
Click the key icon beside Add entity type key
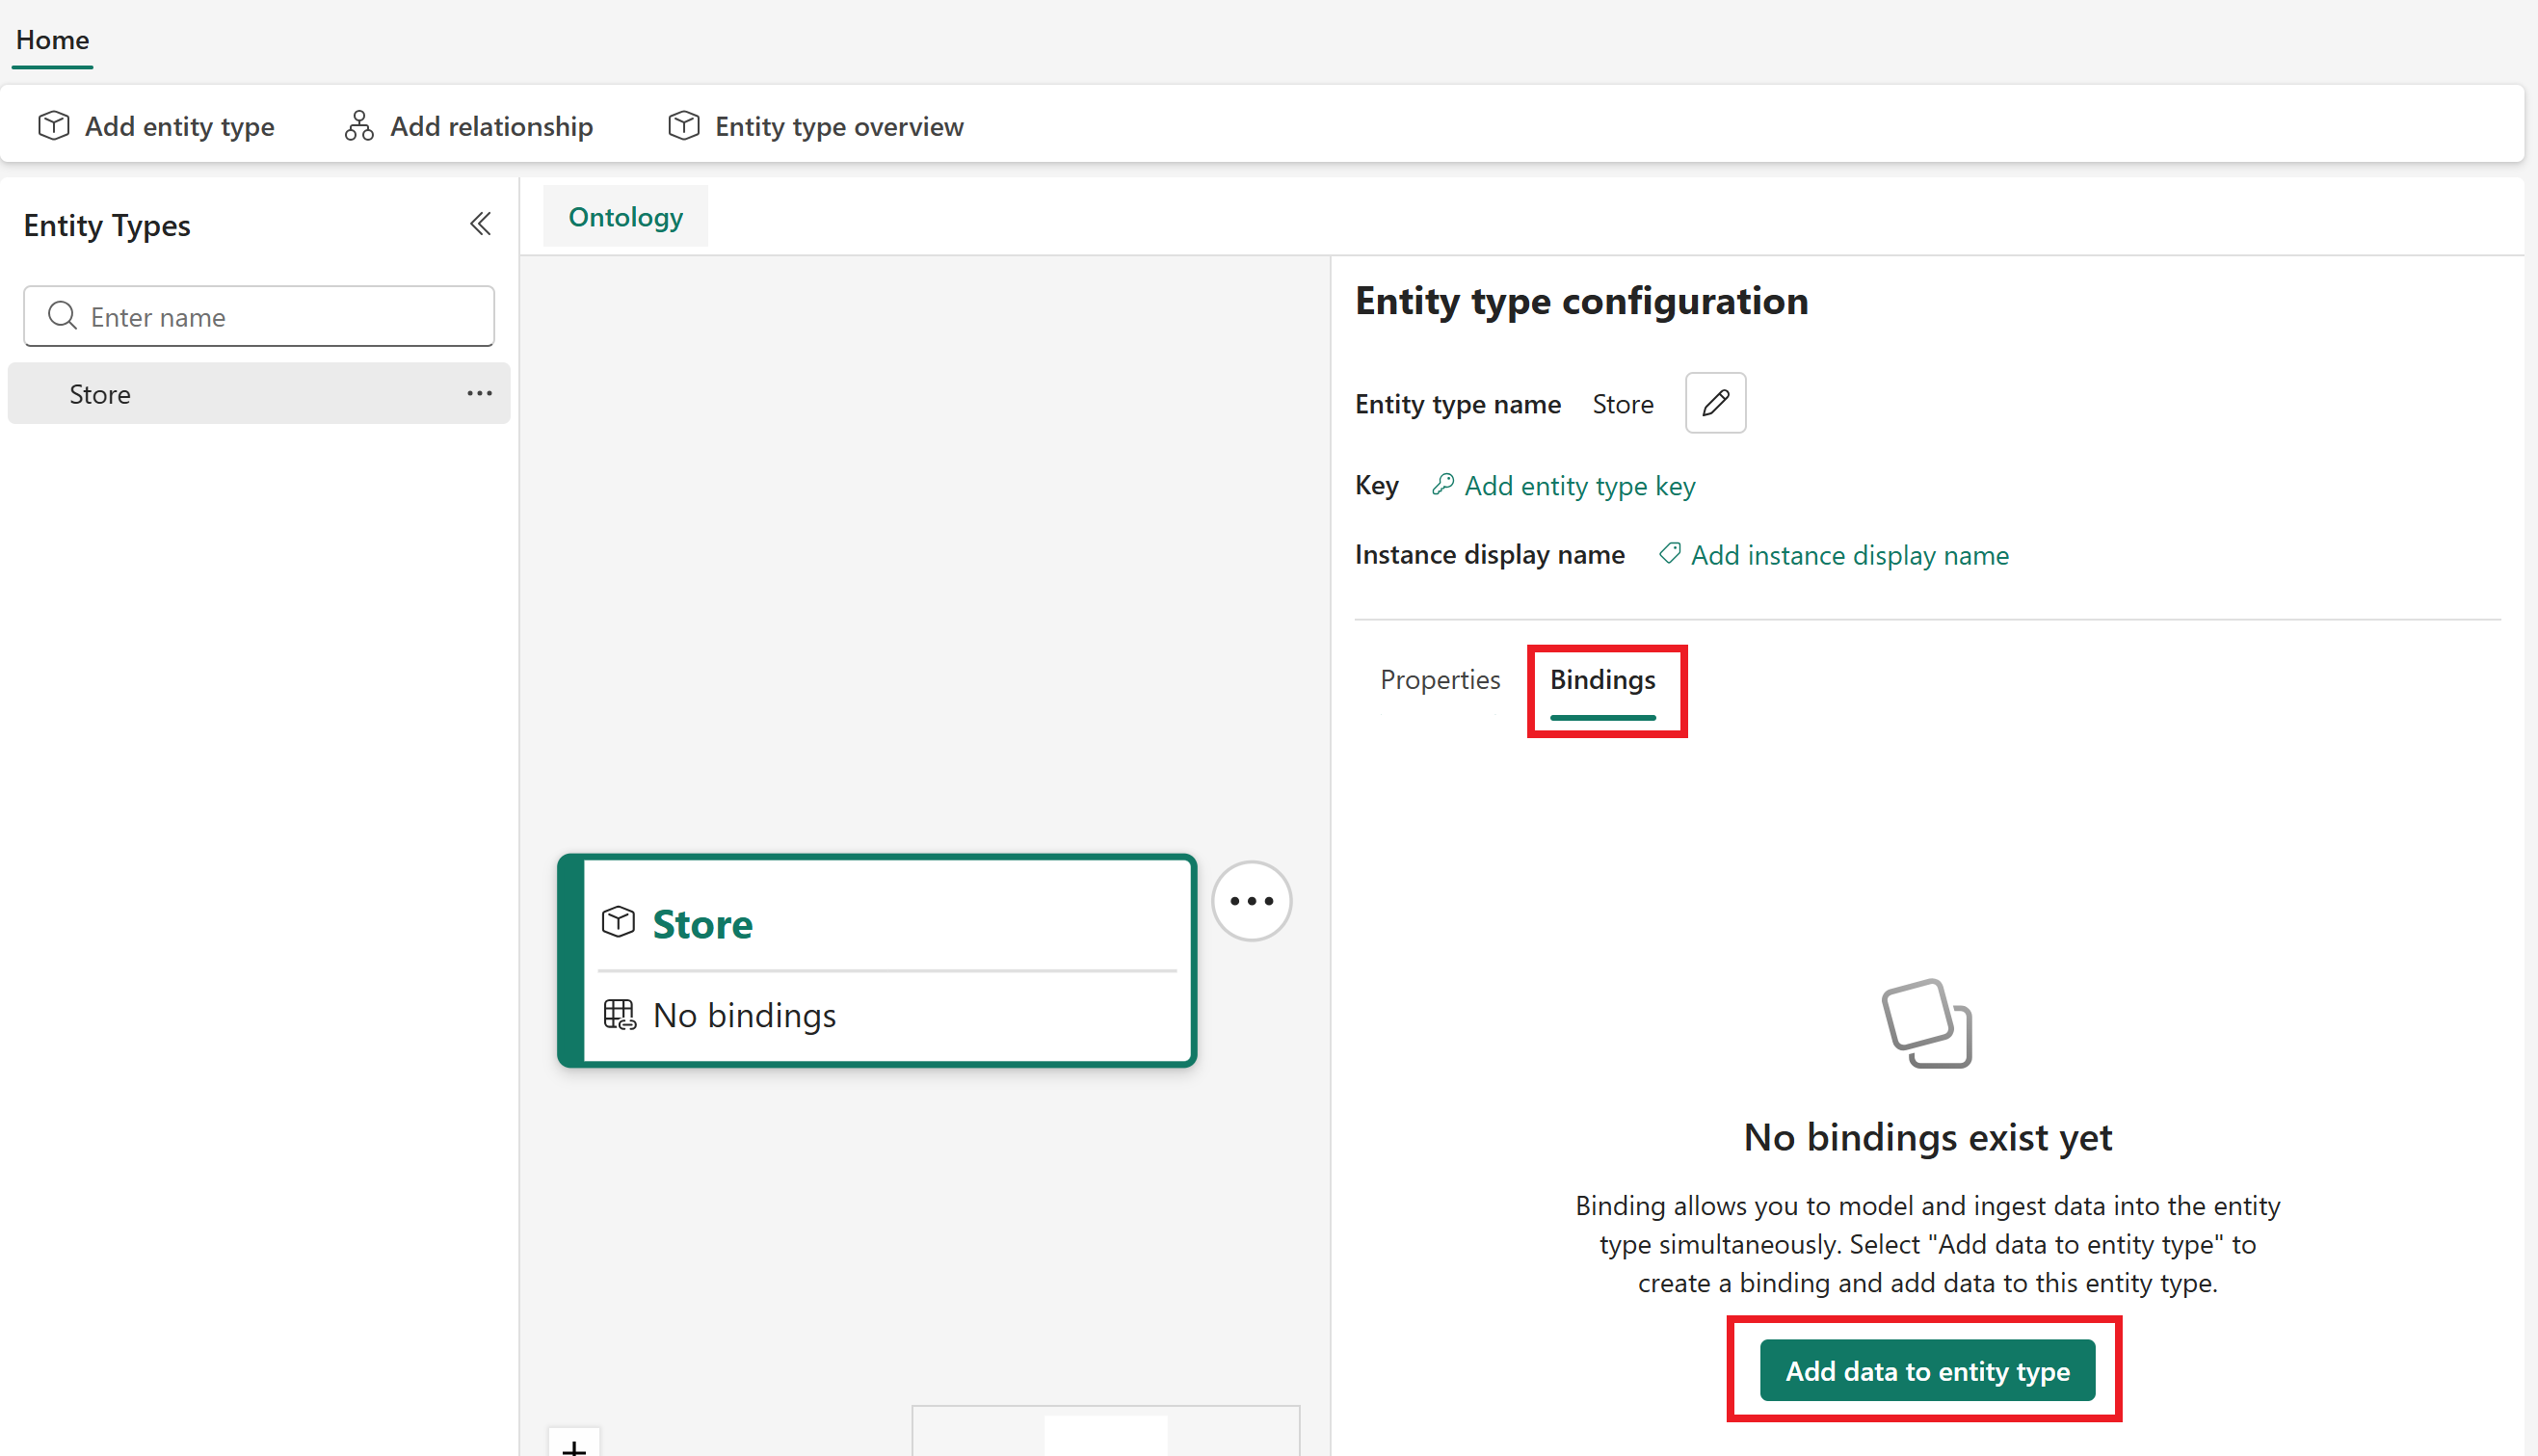1443,484
